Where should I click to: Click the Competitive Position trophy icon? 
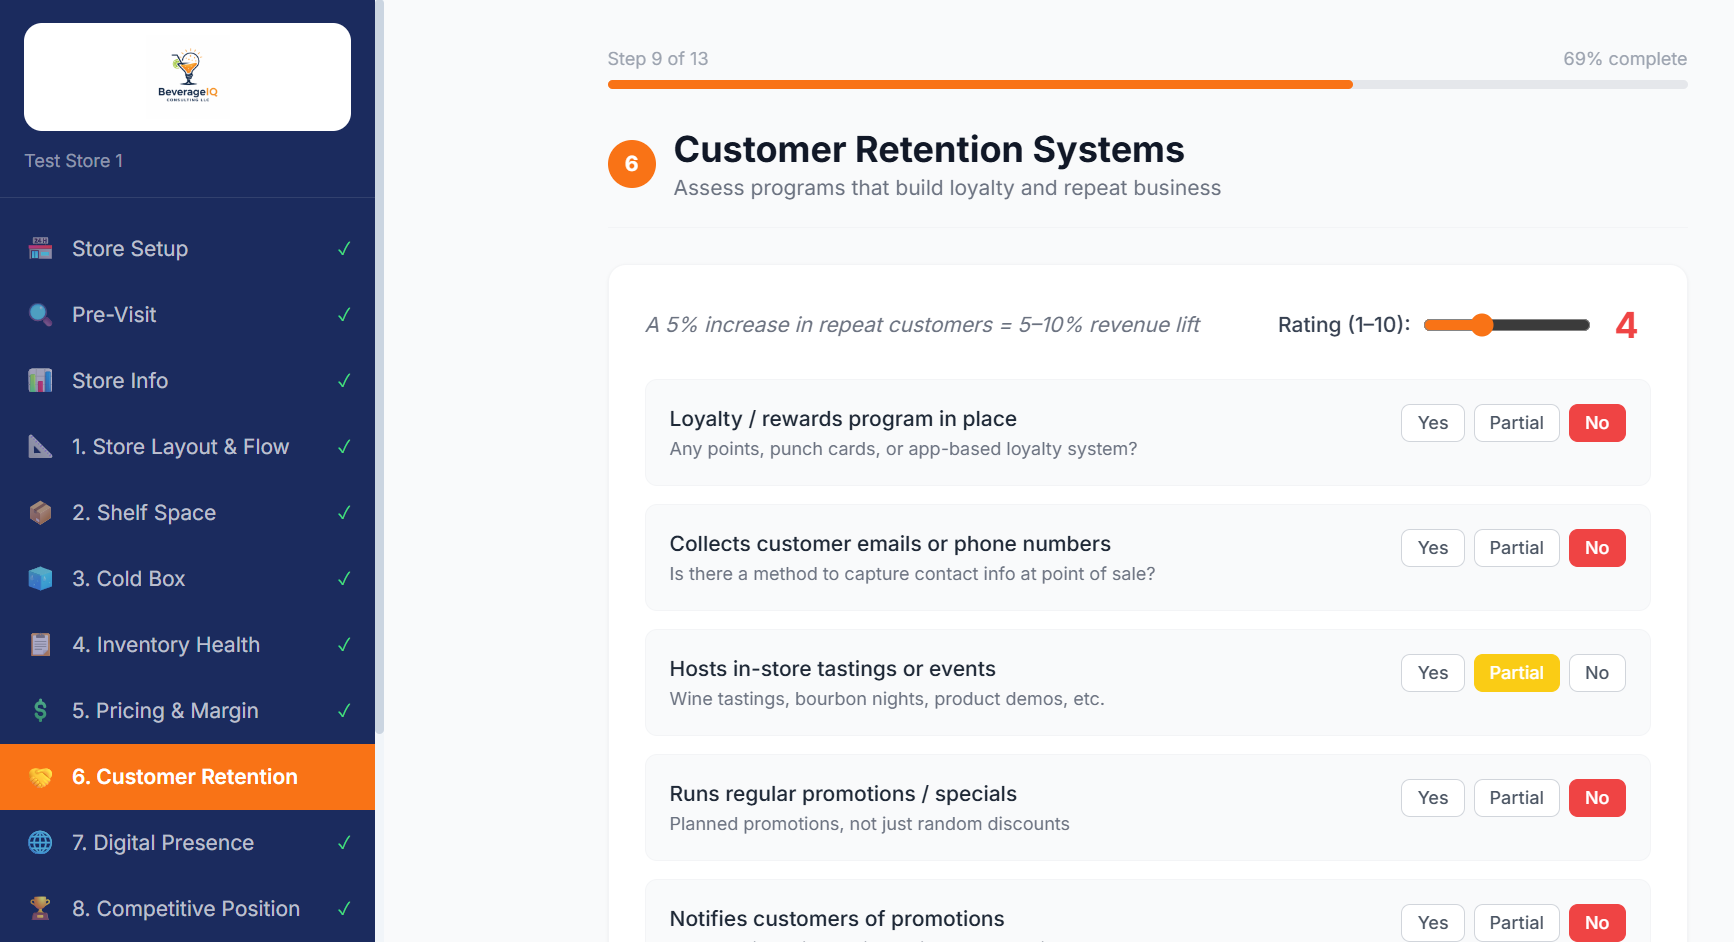[40, 908]
